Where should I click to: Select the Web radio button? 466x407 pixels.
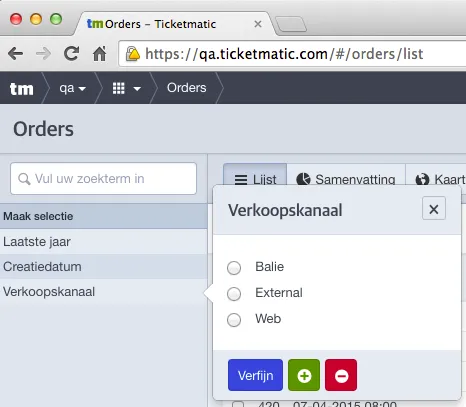234,320
